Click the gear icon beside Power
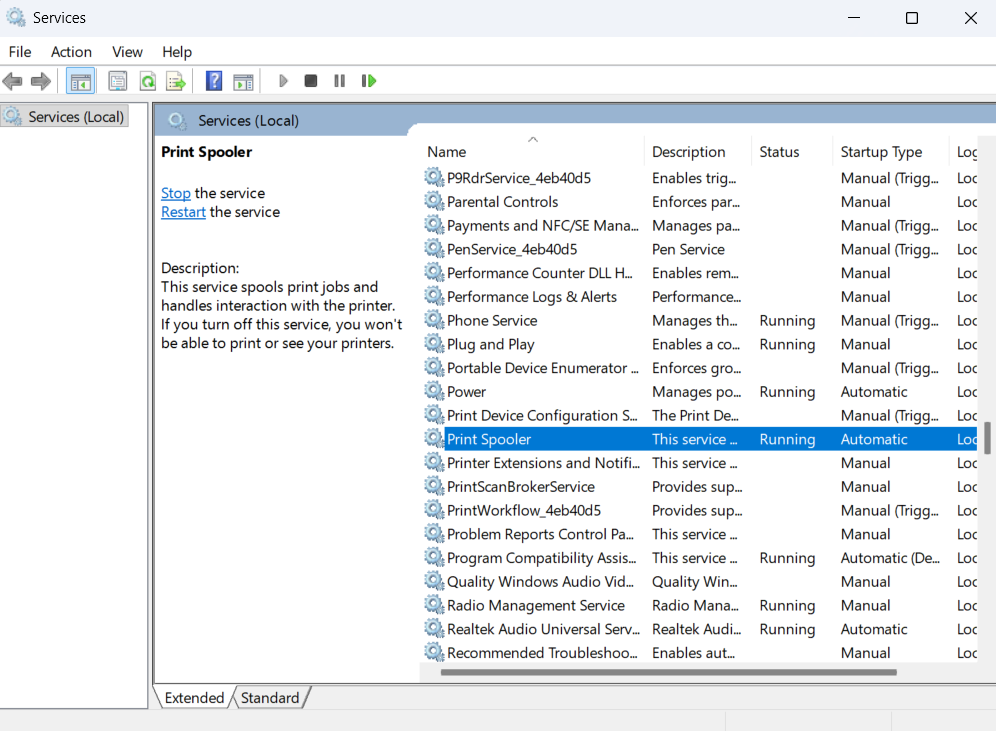The width and height of the screenshot is (996, 731). 434,391
